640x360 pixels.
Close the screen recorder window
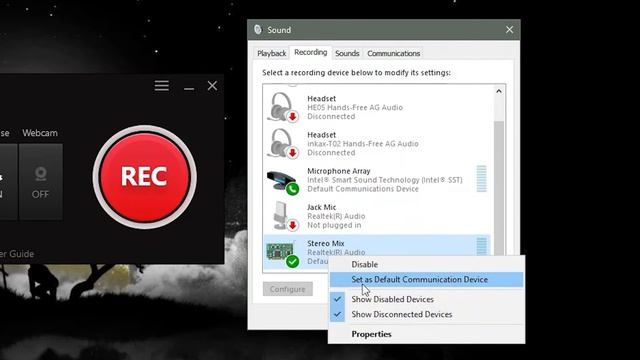click(x=212, y=86)
